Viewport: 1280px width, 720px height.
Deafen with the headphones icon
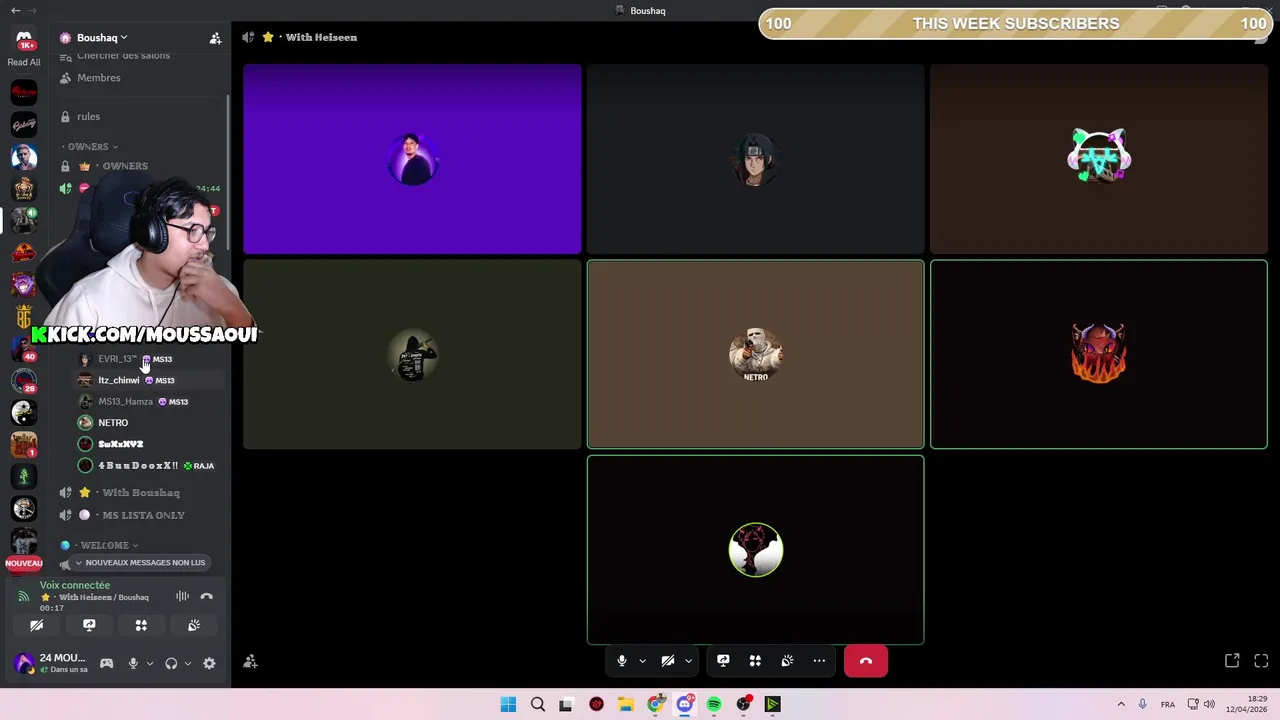[171, 663]
